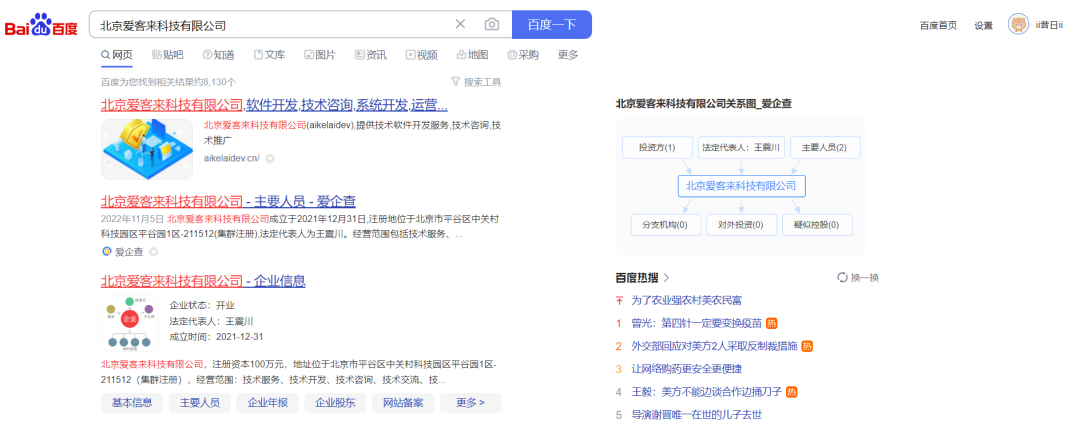Click 搜索工具 text
The width and height of the screenshot is (1080, 424).
click(482, 82)
